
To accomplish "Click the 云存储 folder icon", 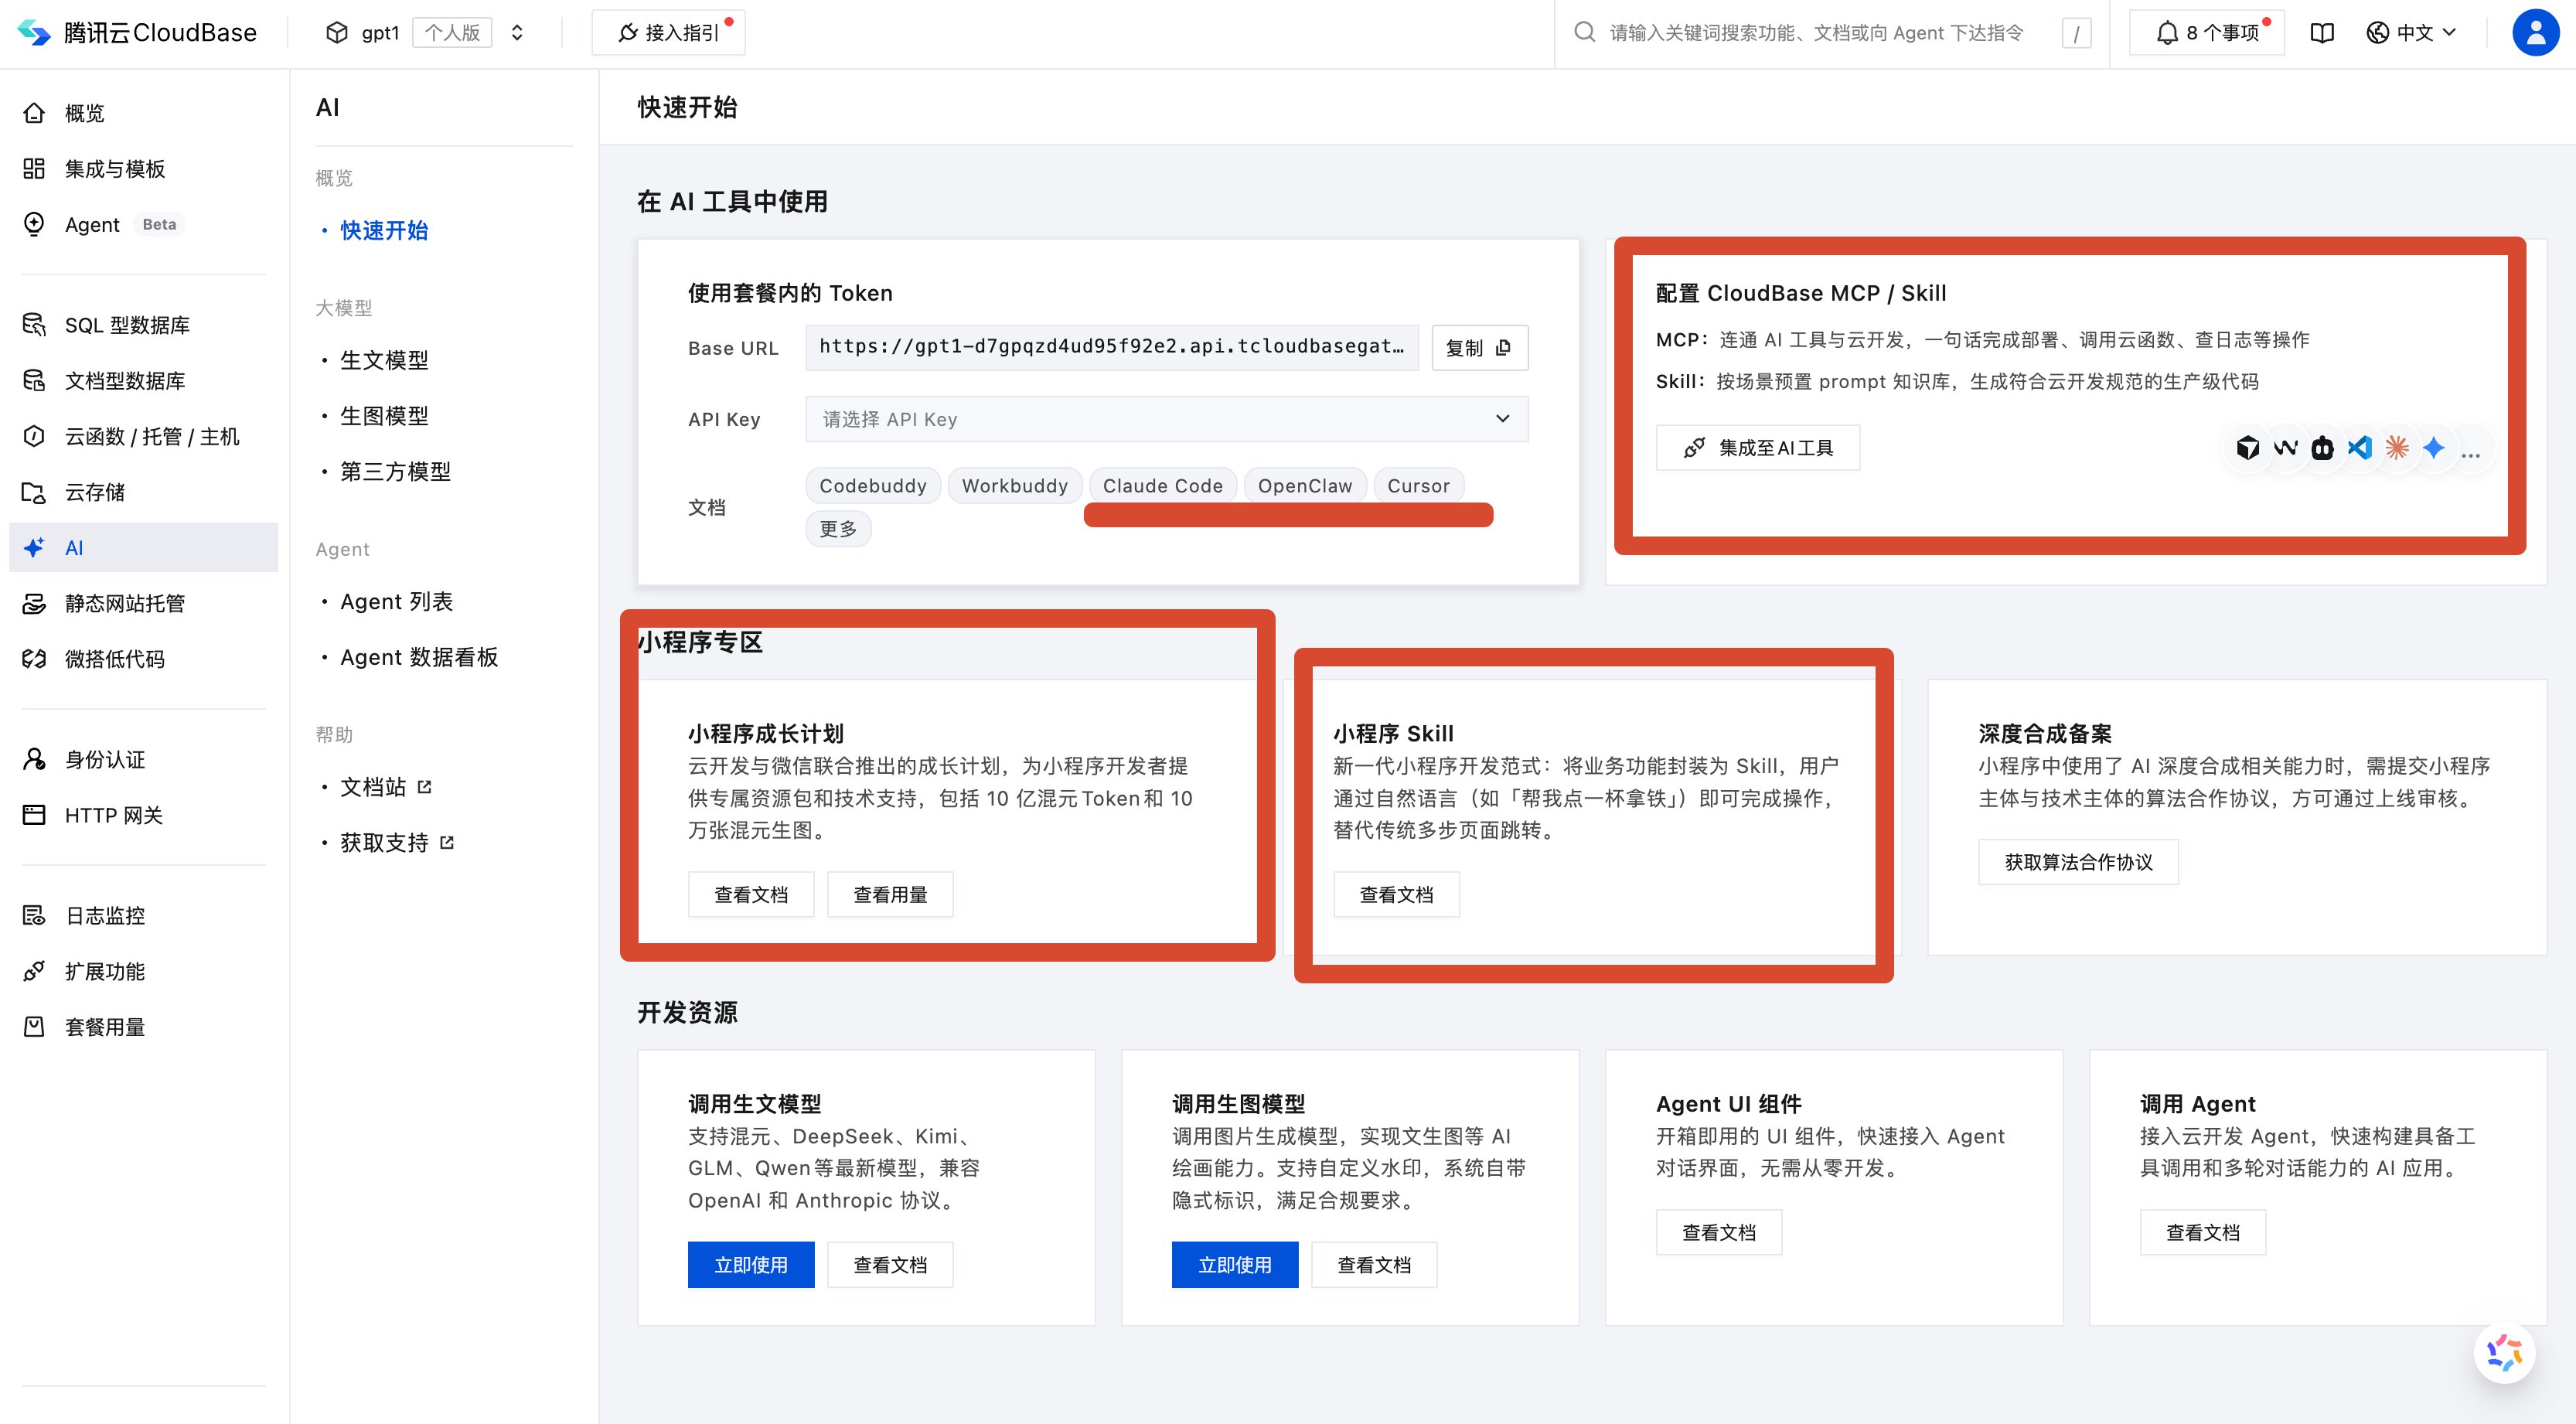I will coord(34,492).
